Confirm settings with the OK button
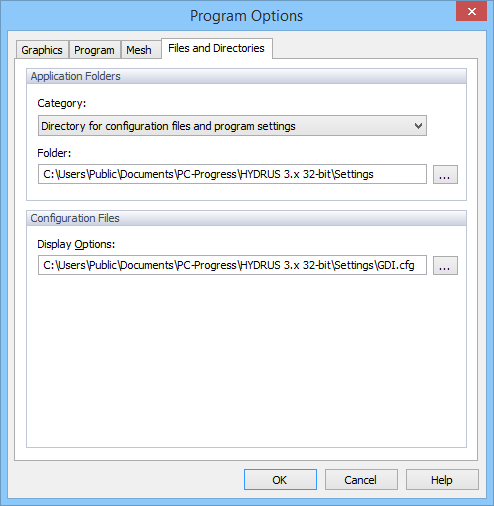 click(x=280, y=480)
